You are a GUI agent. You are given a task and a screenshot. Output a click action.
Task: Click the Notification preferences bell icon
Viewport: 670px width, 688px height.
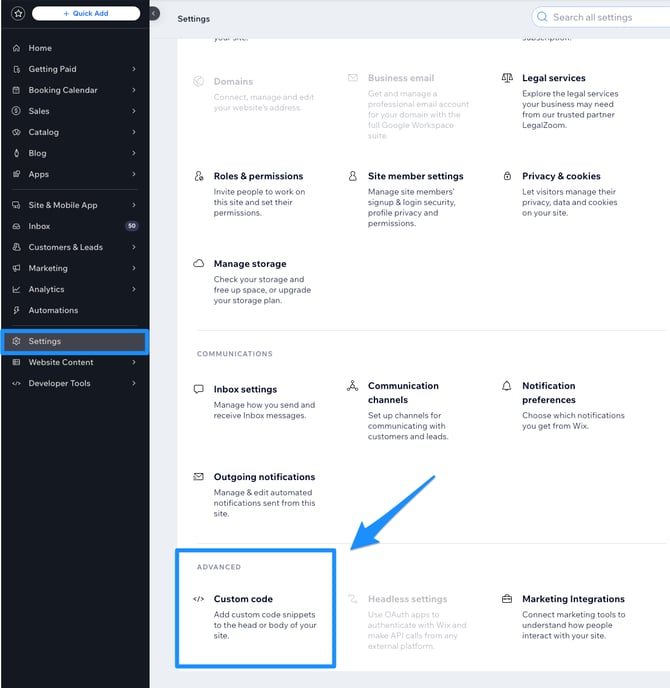506,386
